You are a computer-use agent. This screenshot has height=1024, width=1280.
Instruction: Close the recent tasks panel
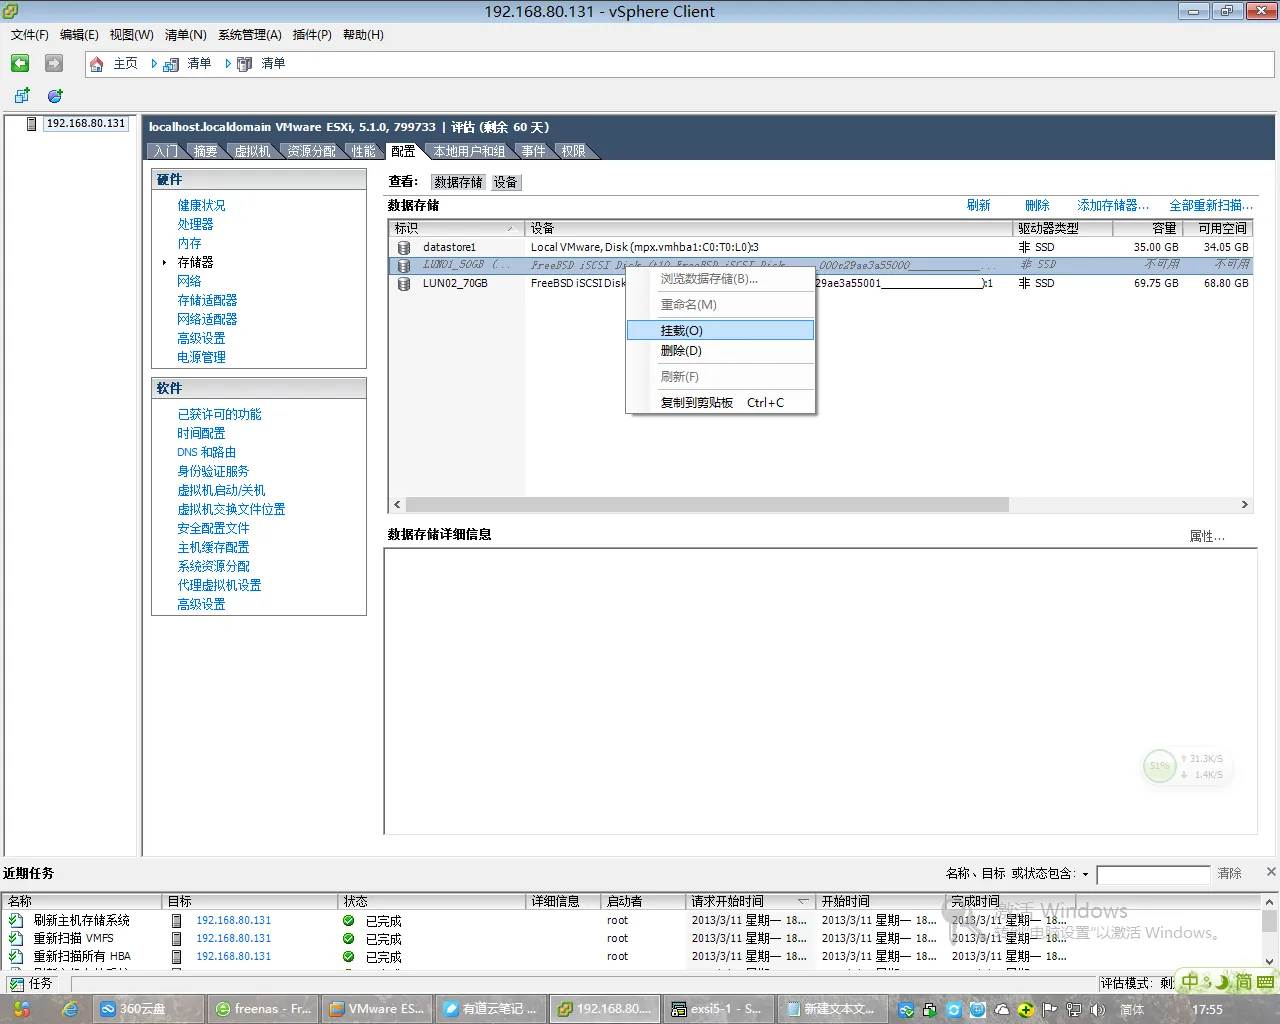click(1271, 872)
